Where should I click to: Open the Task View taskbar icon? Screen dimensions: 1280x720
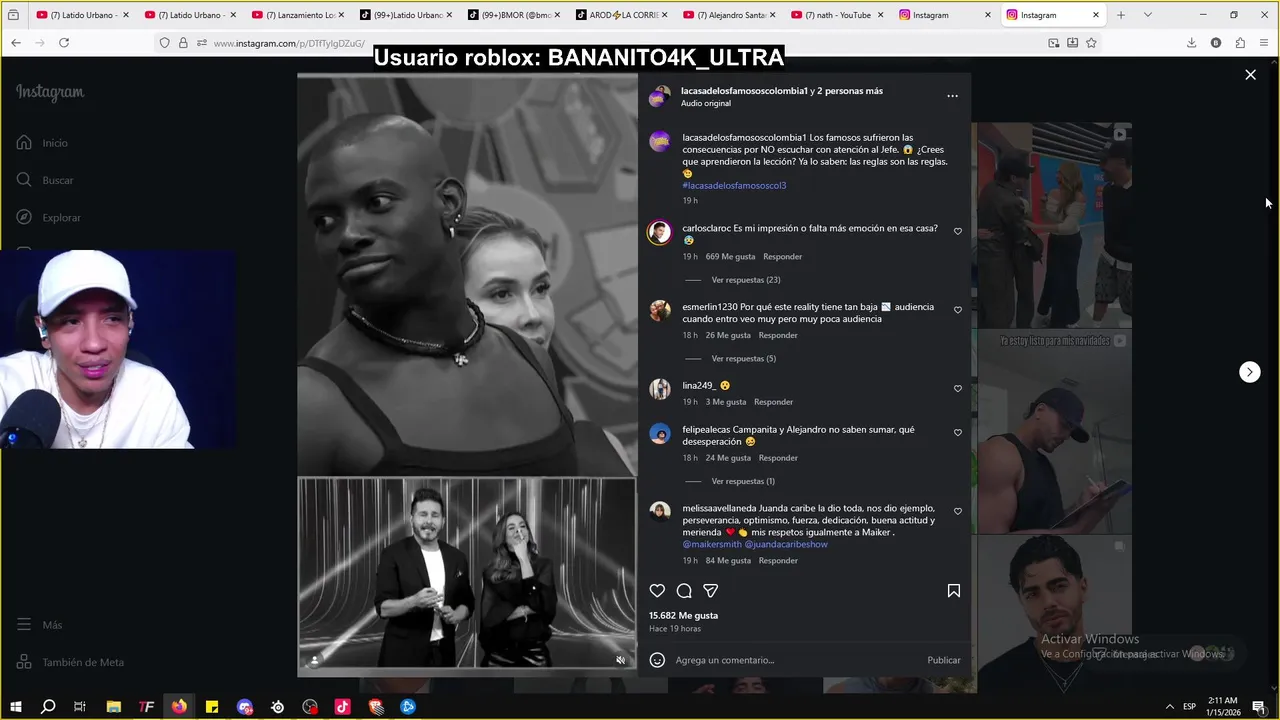point(80,707)
